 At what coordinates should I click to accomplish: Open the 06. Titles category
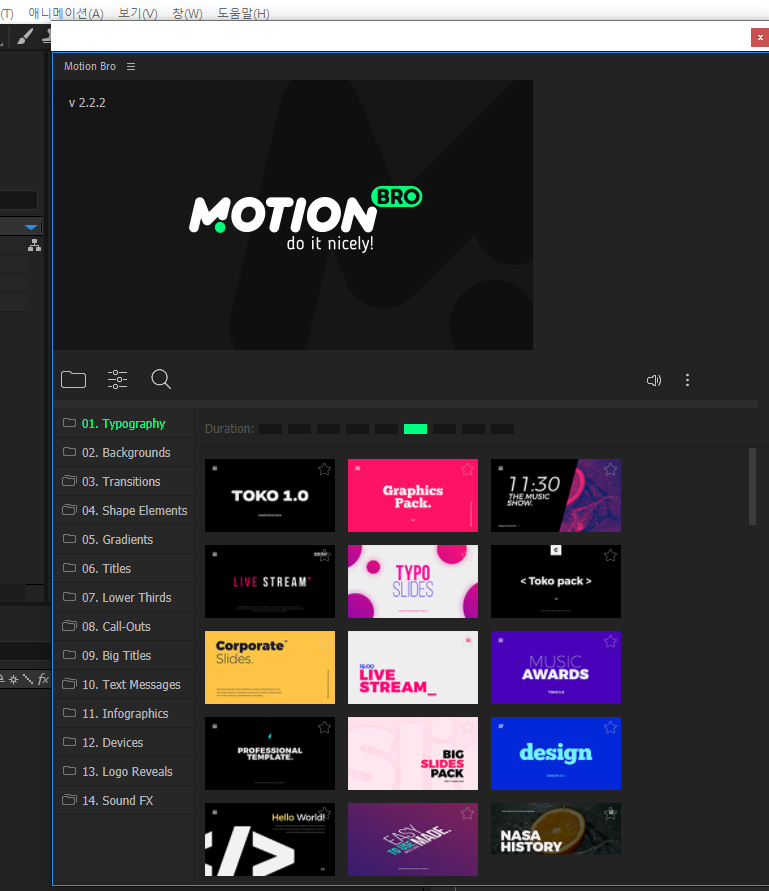coord(123,568)
